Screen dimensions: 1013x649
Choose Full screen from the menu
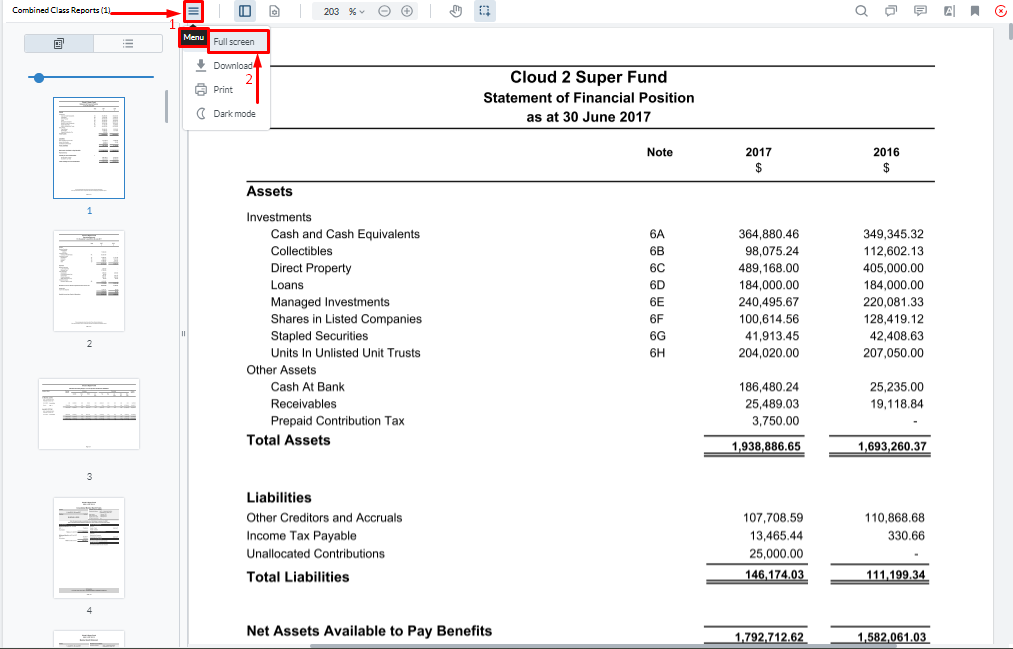tap(234, 41)
